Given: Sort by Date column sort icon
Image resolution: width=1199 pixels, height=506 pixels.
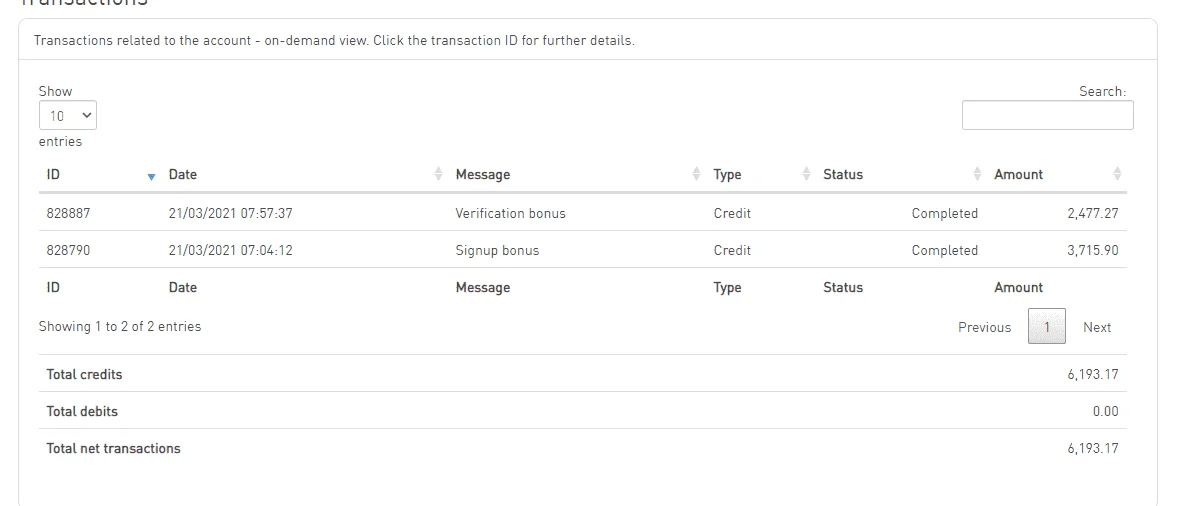Looking at the screenshot, I should (438, 174).
